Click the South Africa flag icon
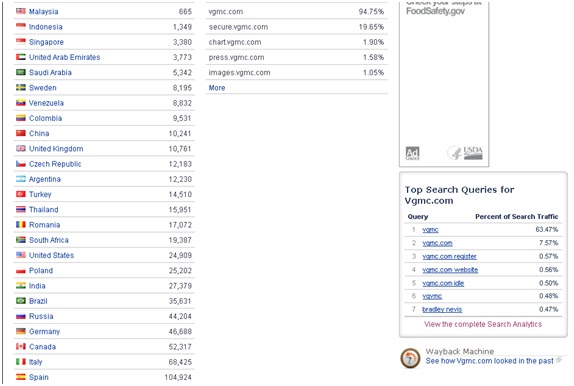The width and height of the screenshot is (574, 386). [x=21, y=240]
